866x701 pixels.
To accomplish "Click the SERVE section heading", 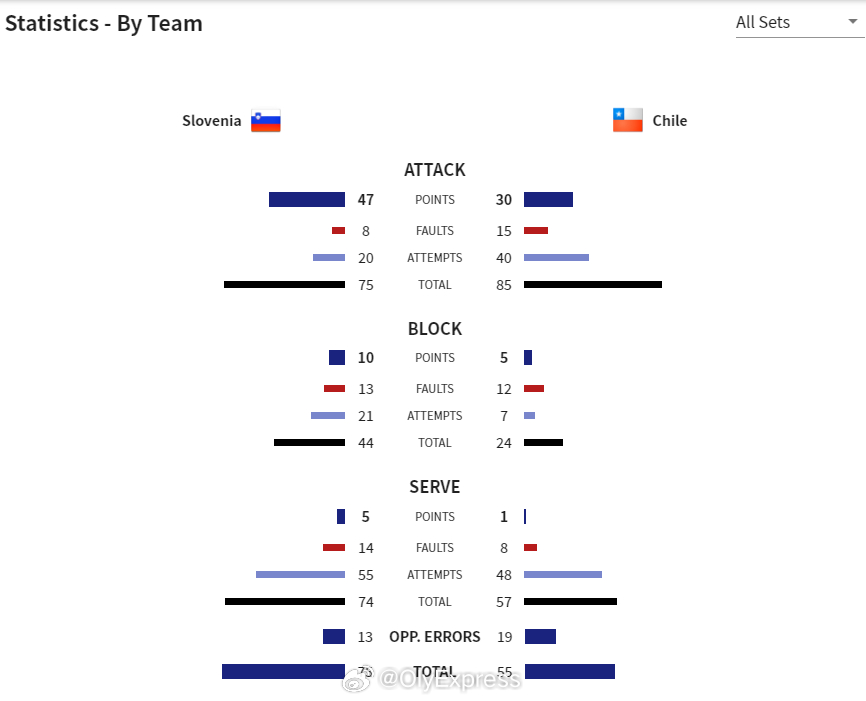I will (435, 487).
